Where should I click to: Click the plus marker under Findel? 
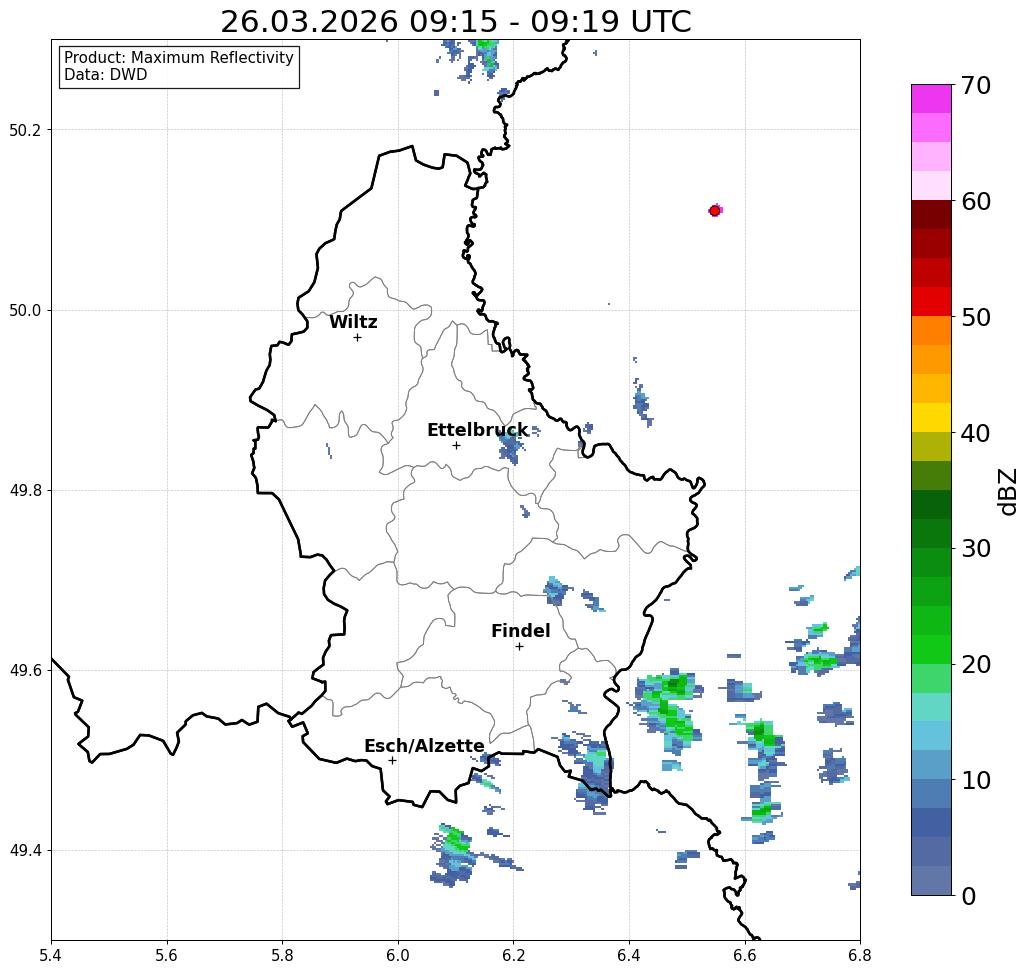click(x=519, y=647)
